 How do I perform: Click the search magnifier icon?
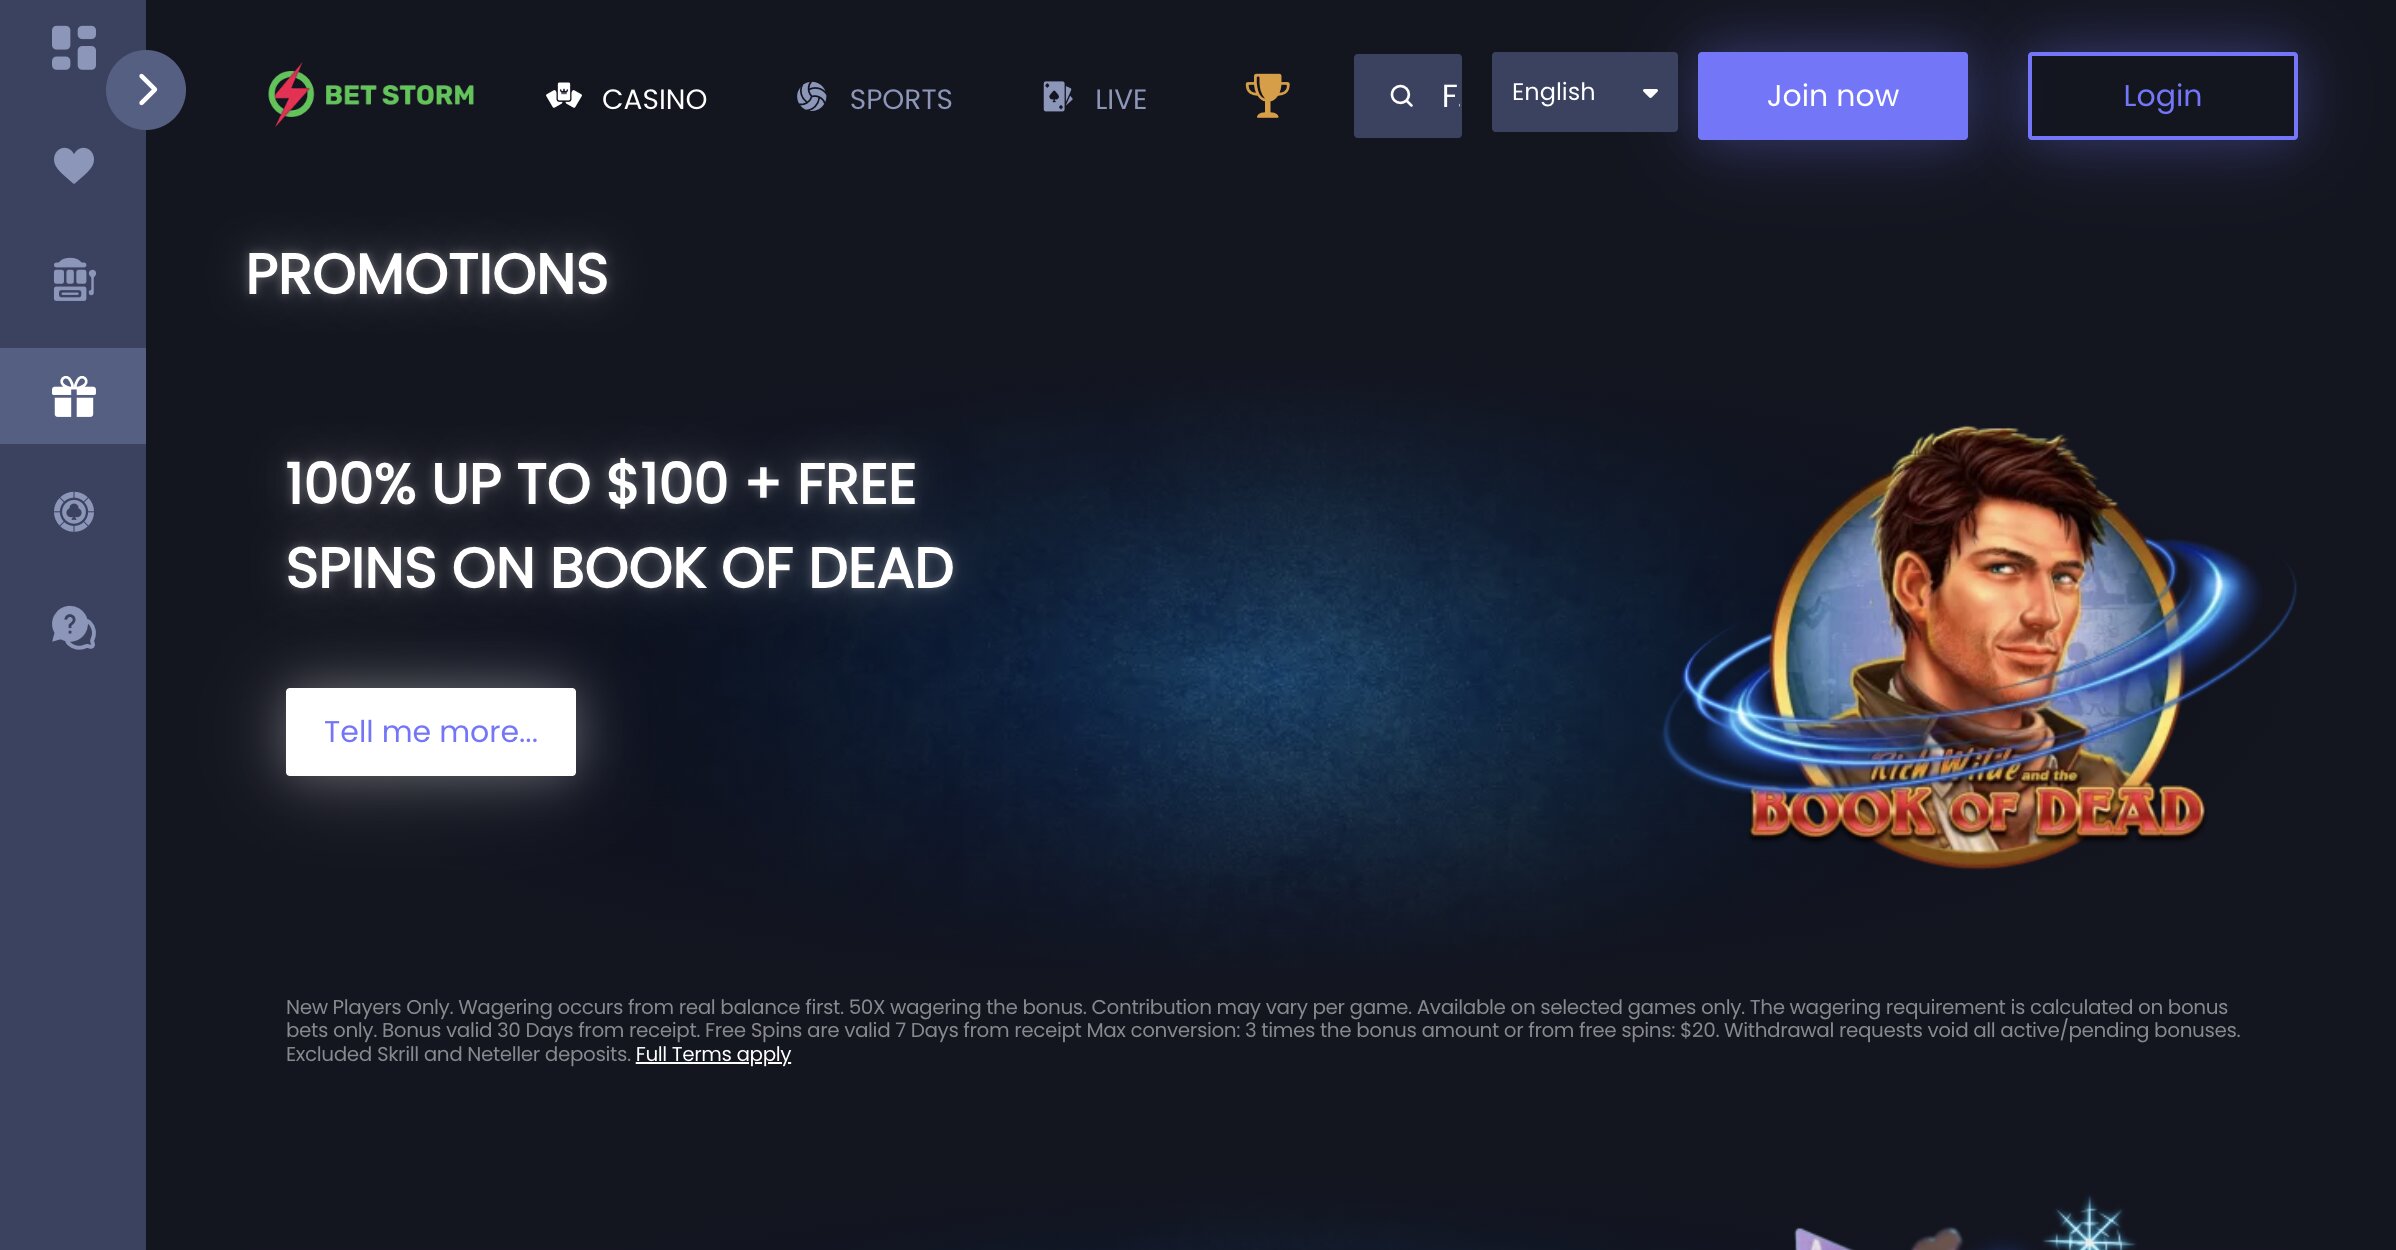pos(1401,96)
